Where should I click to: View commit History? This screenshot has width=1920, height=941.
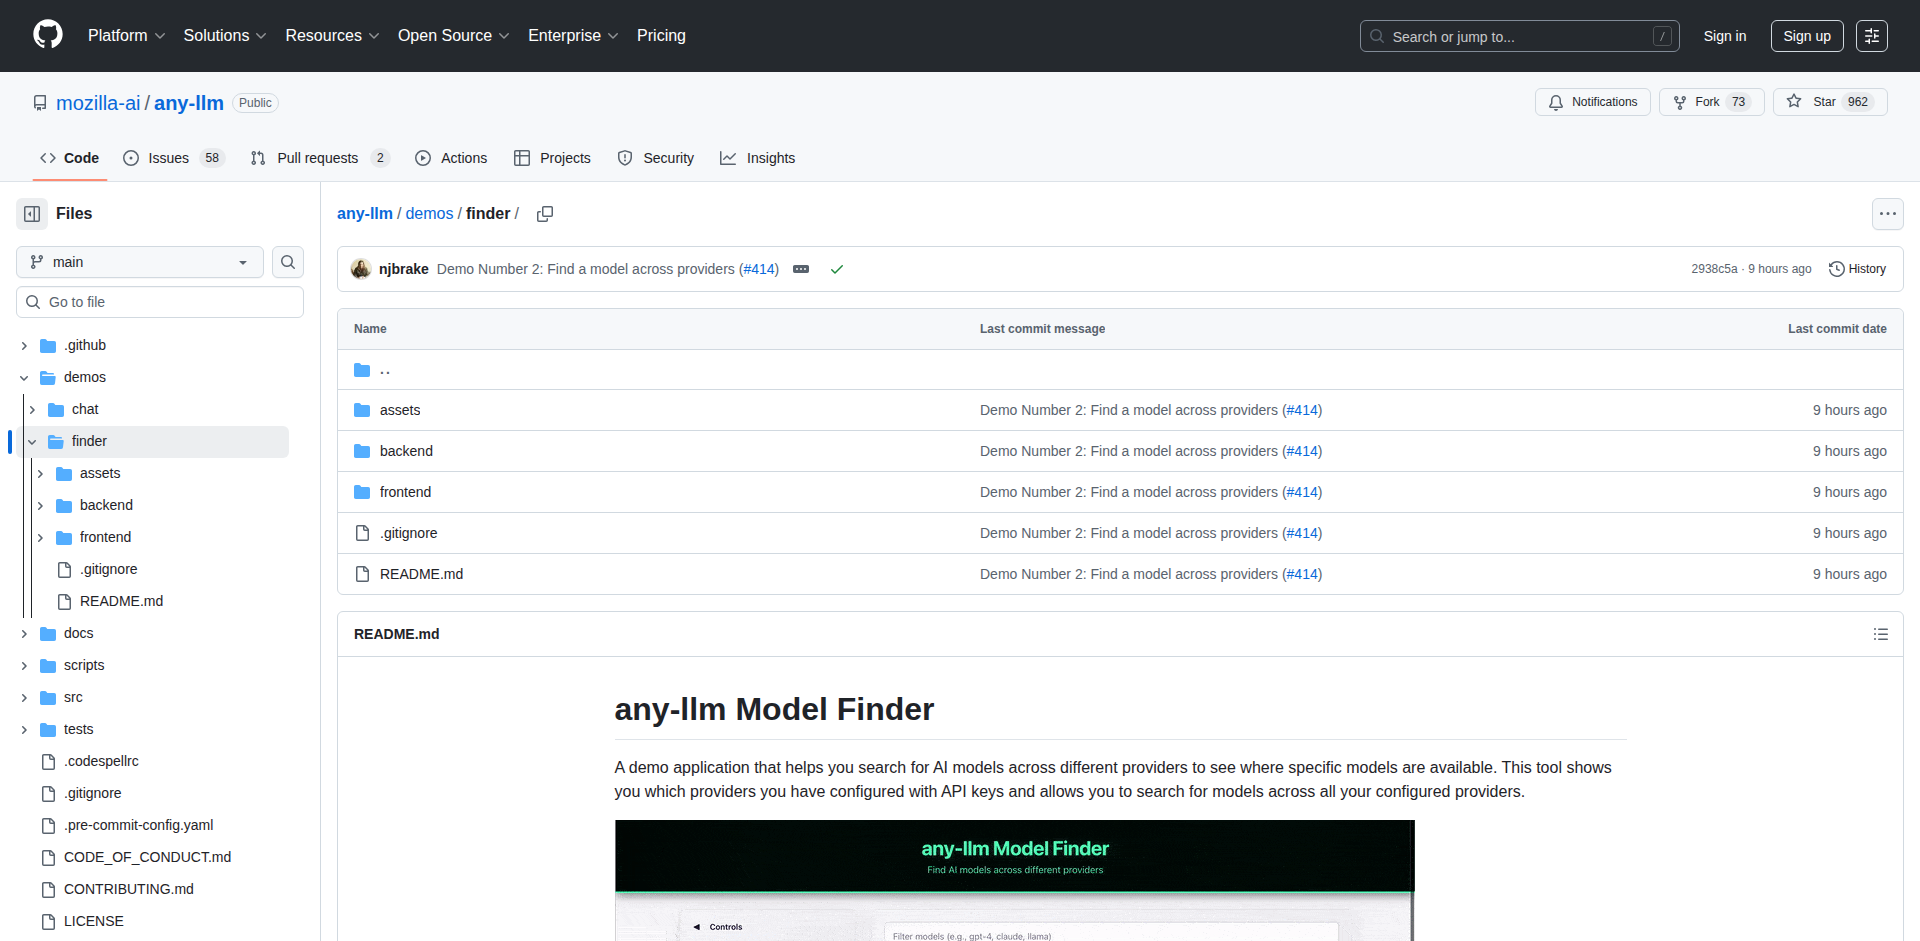1857,269
